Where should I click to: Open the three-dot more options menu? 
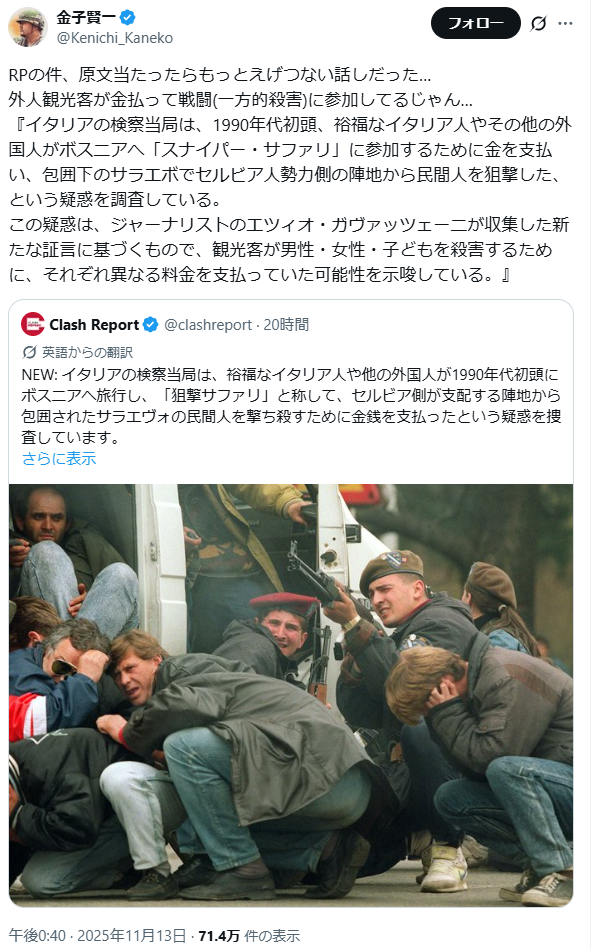[565, 24]
